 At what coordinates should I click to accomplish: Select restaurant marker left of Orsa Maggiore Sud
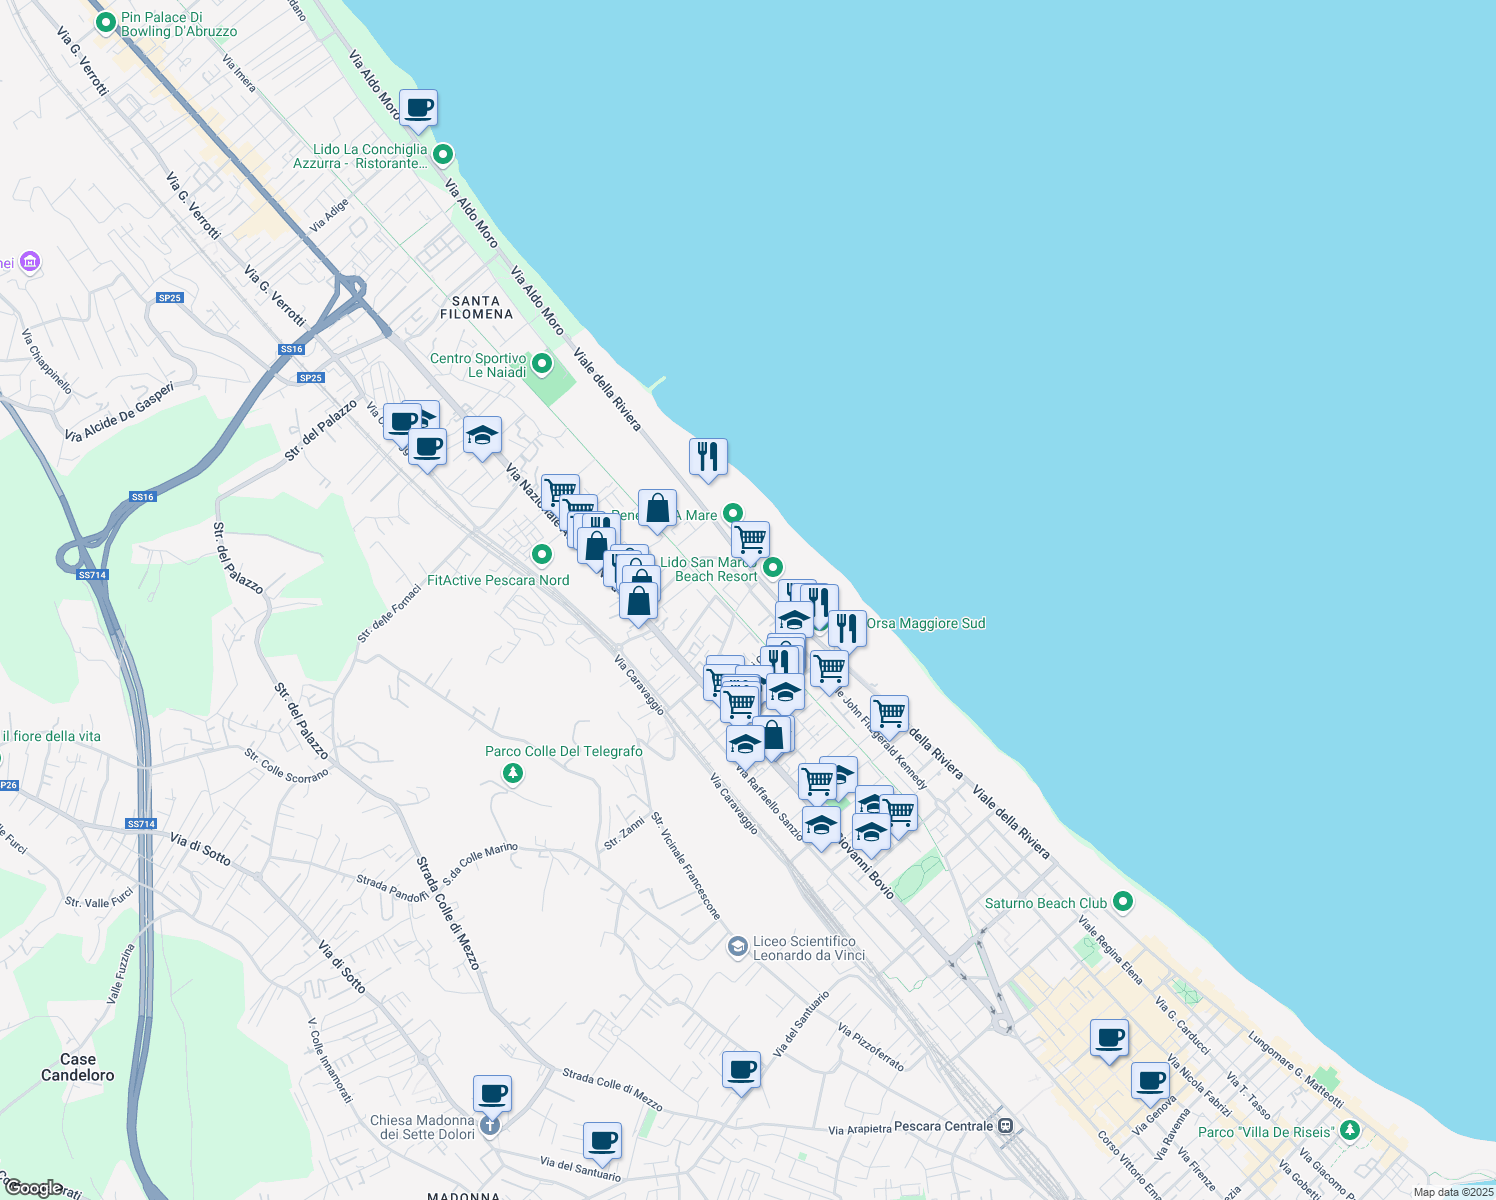click(847, 629)
